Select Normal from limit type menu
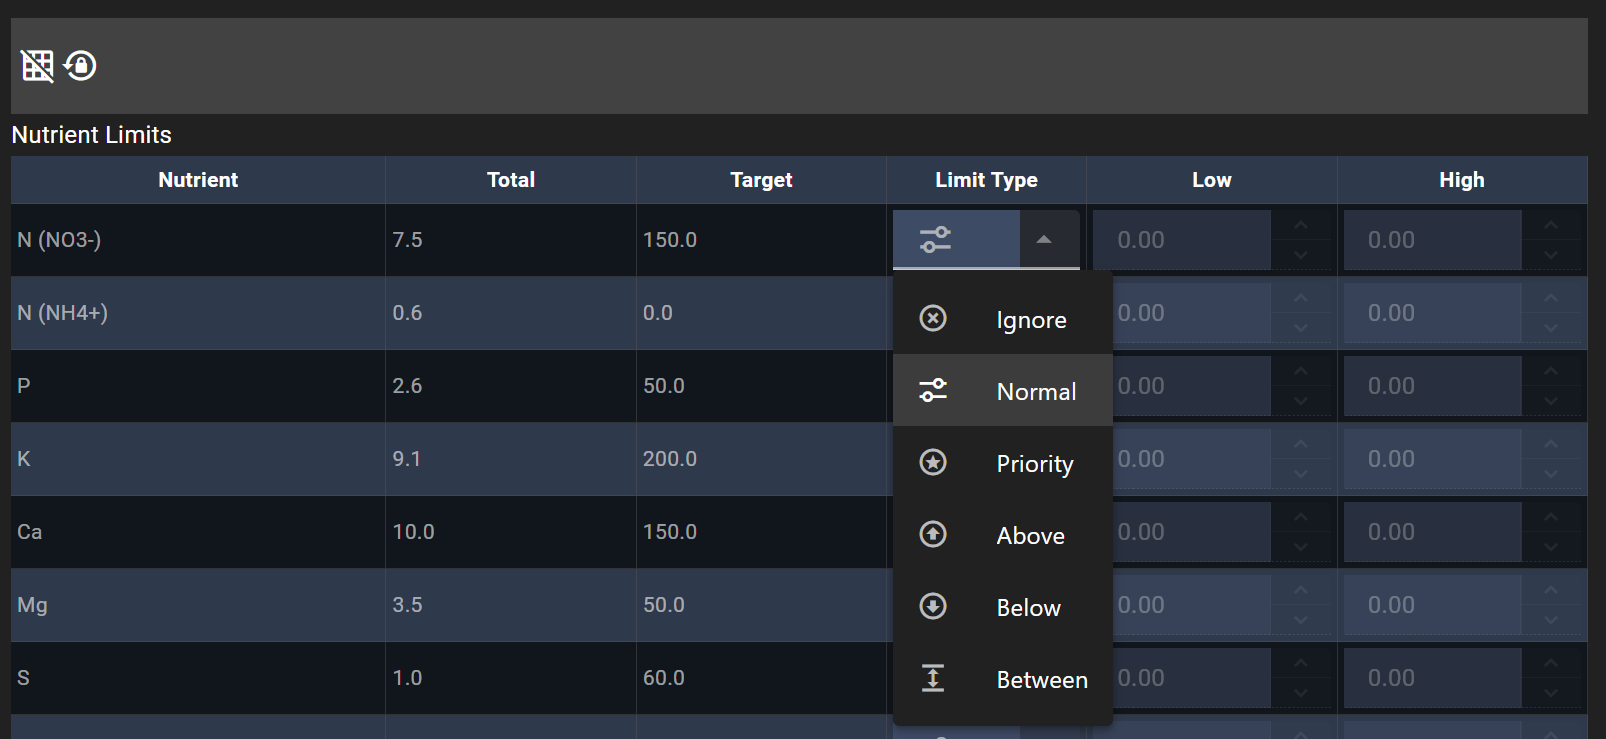1606x739 pixels. 1036,392
